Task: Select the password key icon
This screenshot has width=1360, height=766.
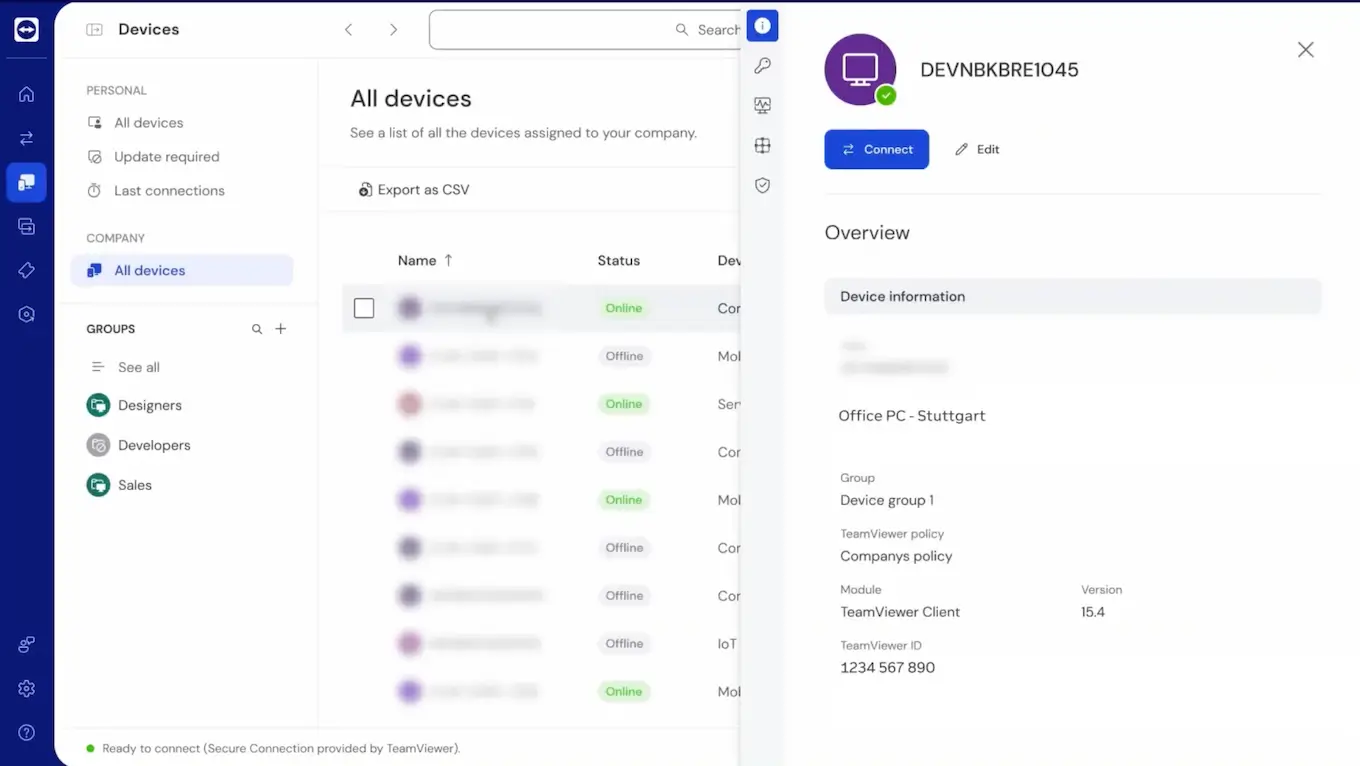Action: [762, 65]
